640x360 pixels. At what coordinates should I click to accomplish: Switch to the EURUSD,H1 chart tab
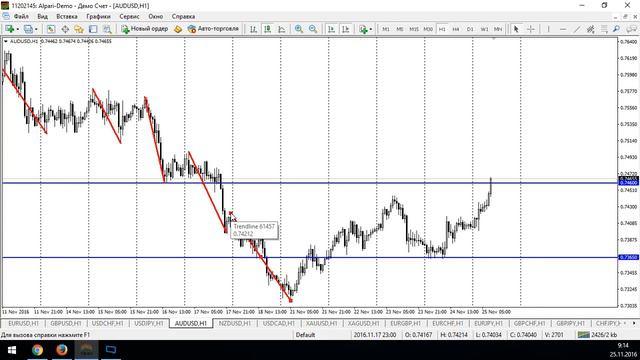pyautogui.click(x=23, y=323)
